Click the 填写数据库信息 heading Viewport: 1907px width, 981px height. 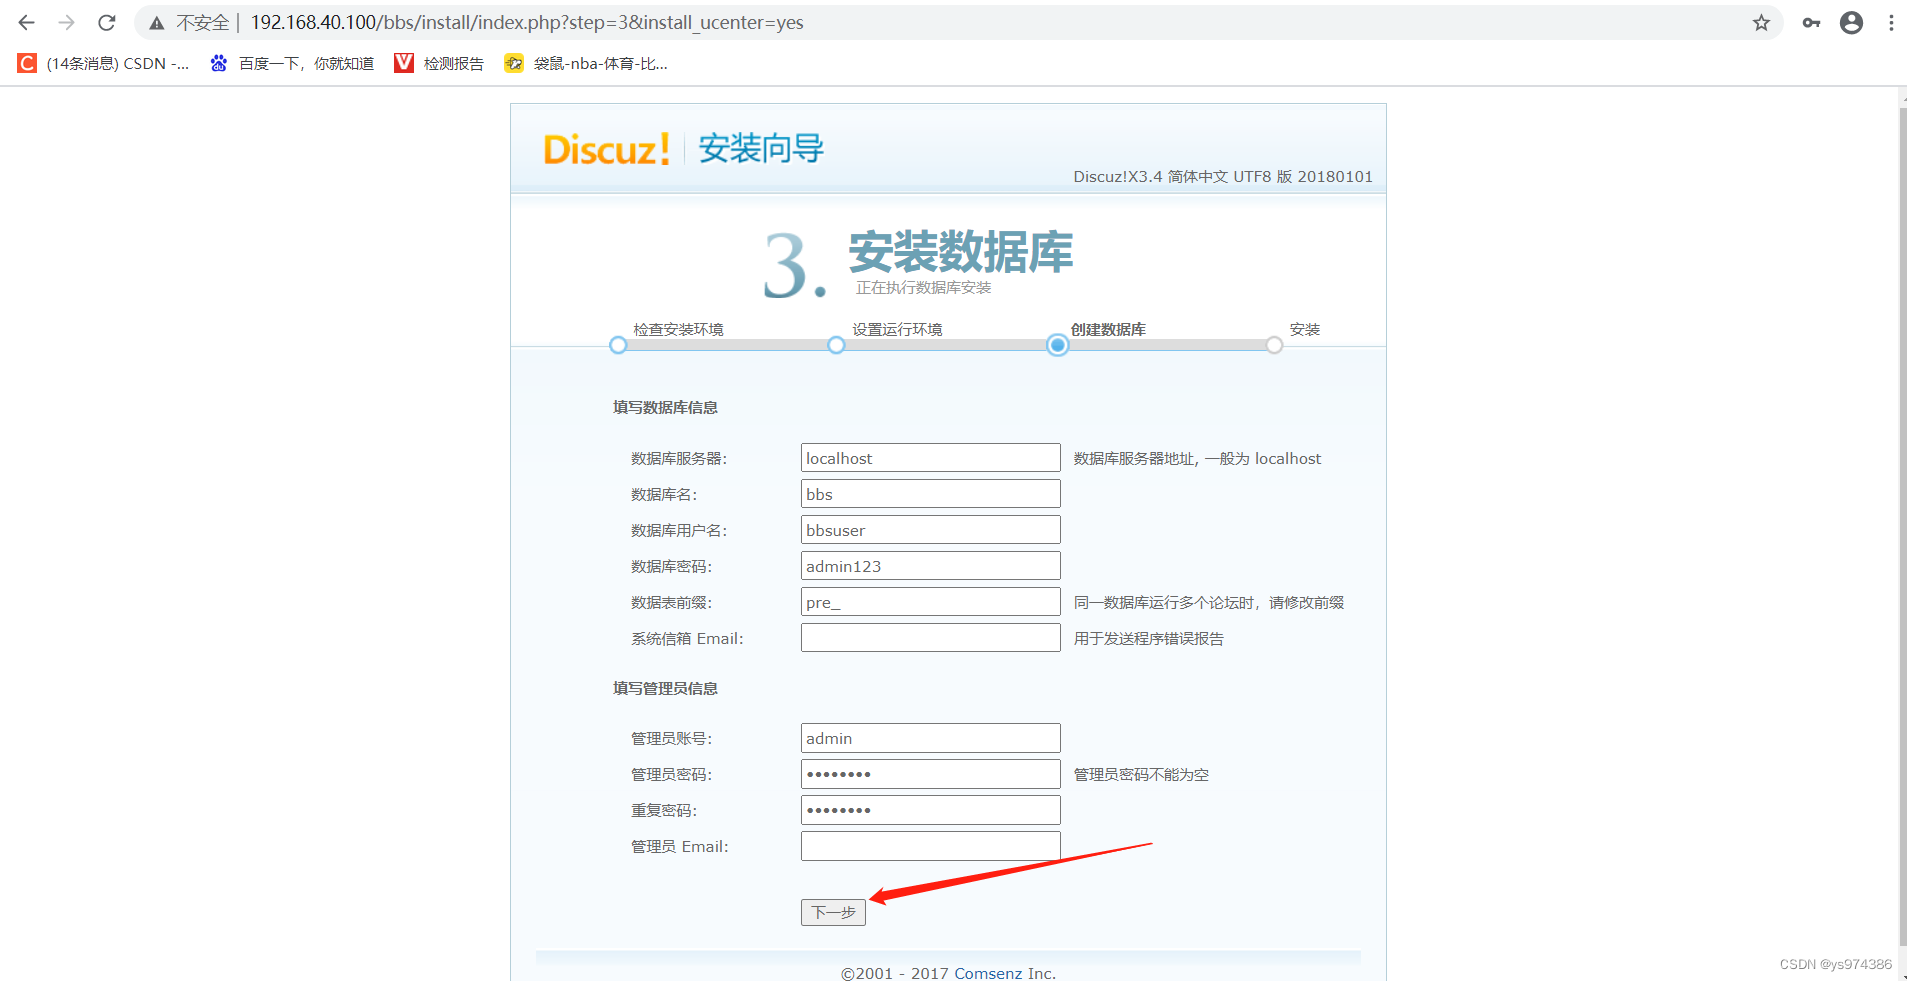[665, 407]
